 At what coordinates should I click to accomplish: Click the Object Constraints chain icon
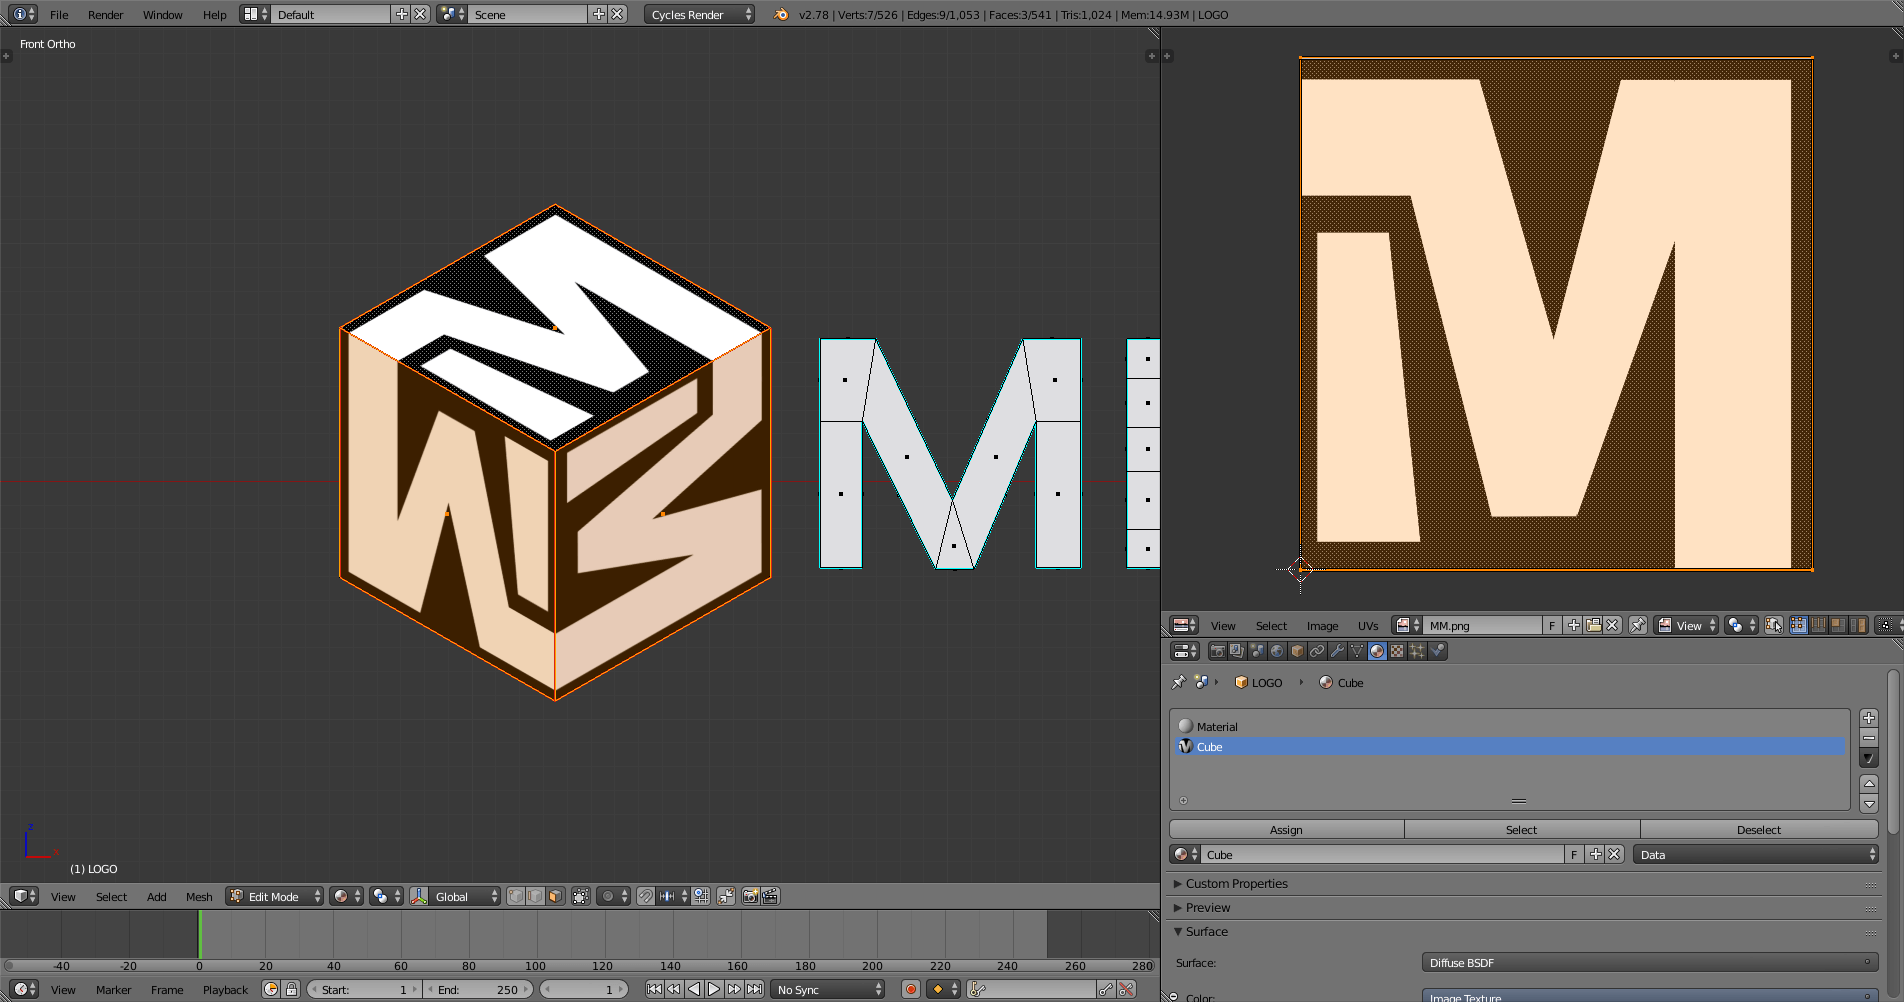(1317, 651)
